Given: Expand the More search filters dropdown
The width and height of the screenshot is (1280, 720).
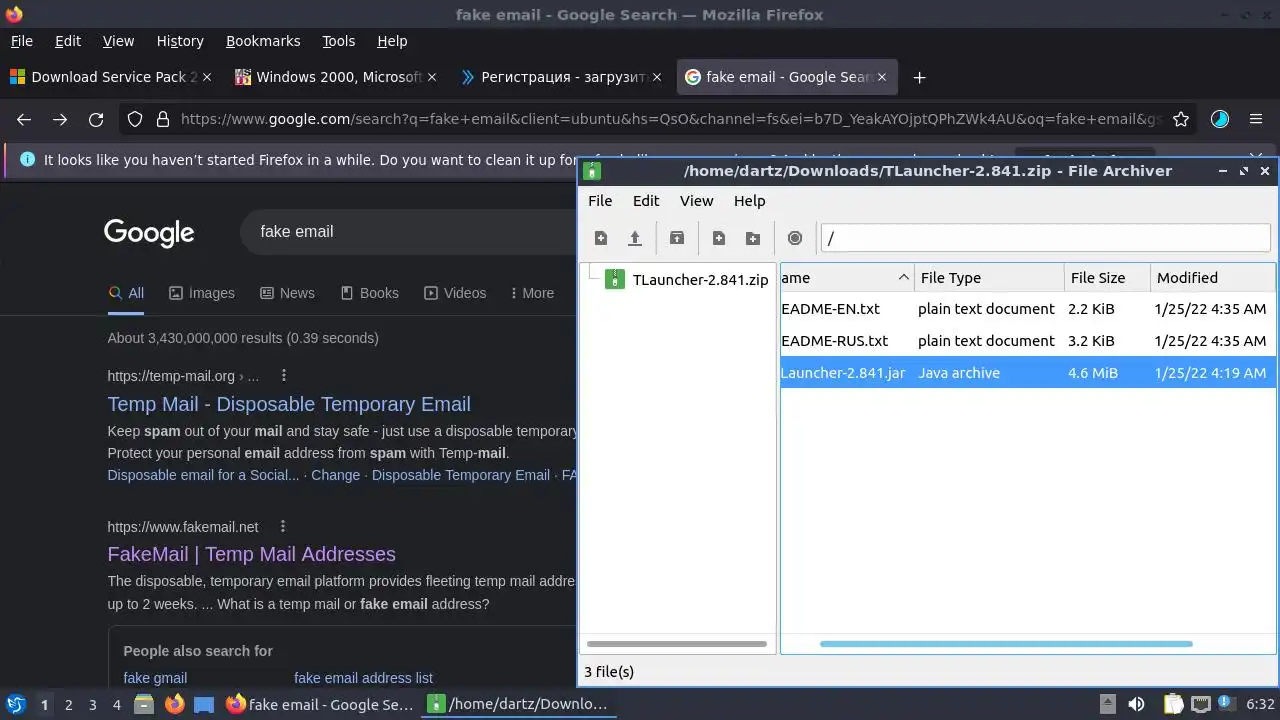Looking at the screenshot, I should tap(531, 293).
